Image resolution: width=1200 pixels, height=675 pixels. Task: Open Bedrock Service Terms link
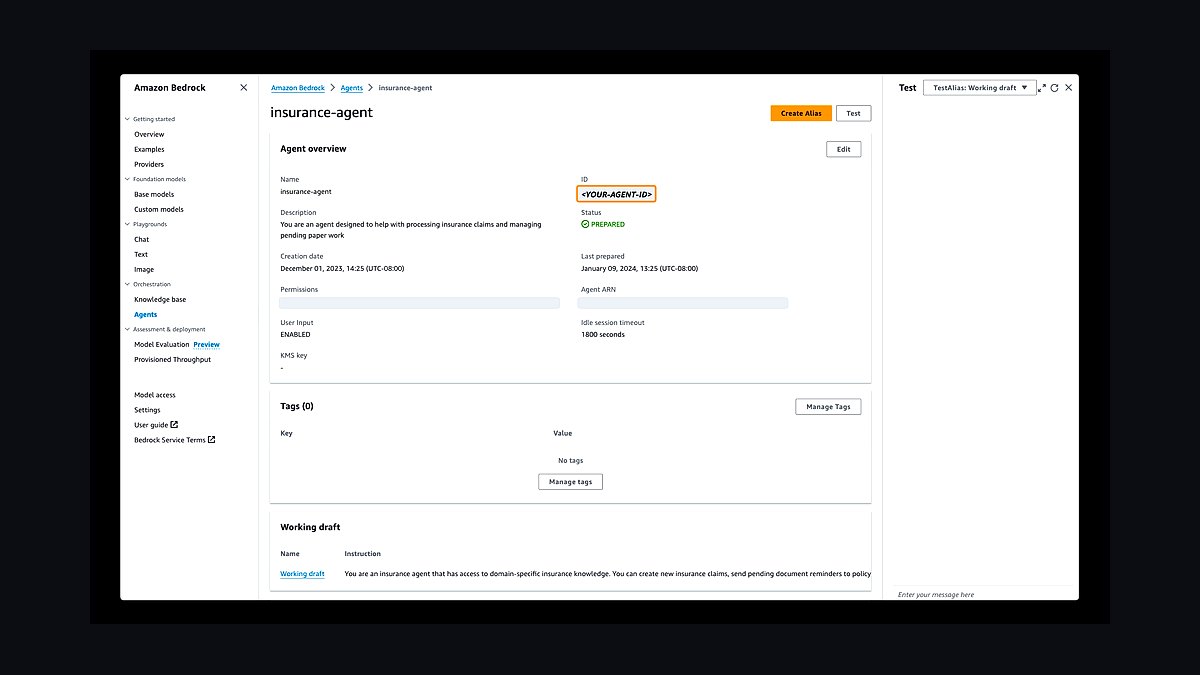(170, 440)
